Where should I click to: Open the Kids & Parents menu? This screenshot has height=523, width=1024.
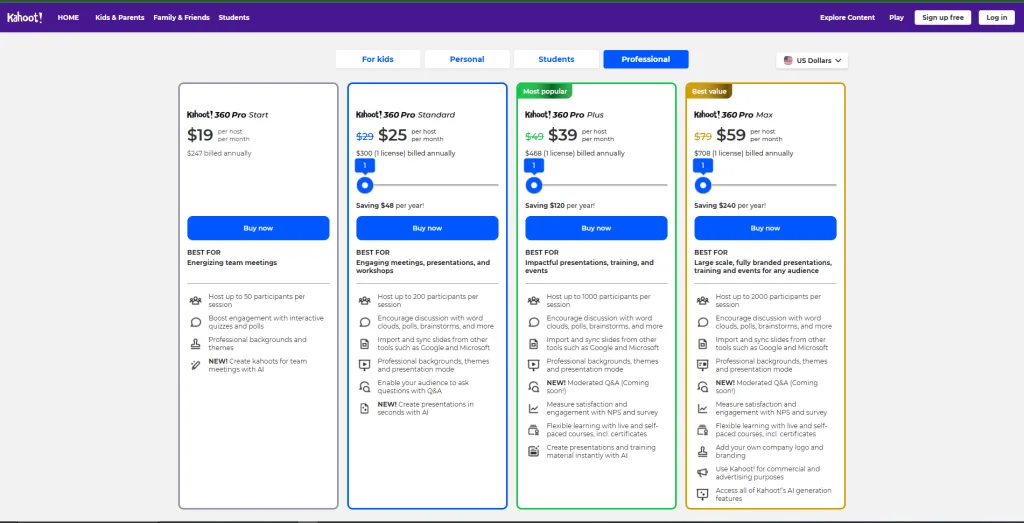pyautogui.click(x=119, y=17)
